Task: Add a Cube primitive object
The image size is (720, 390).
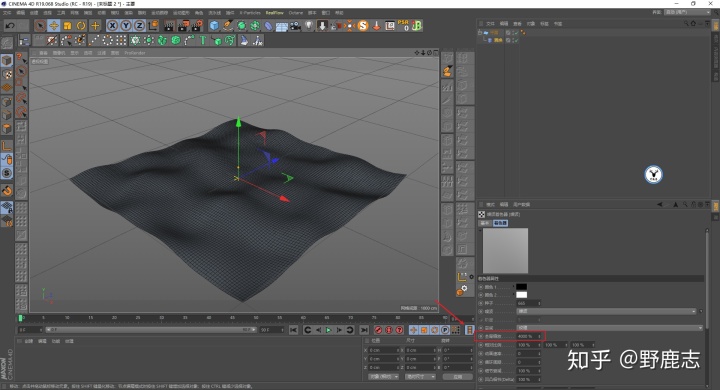Action: tap(214, 26)
